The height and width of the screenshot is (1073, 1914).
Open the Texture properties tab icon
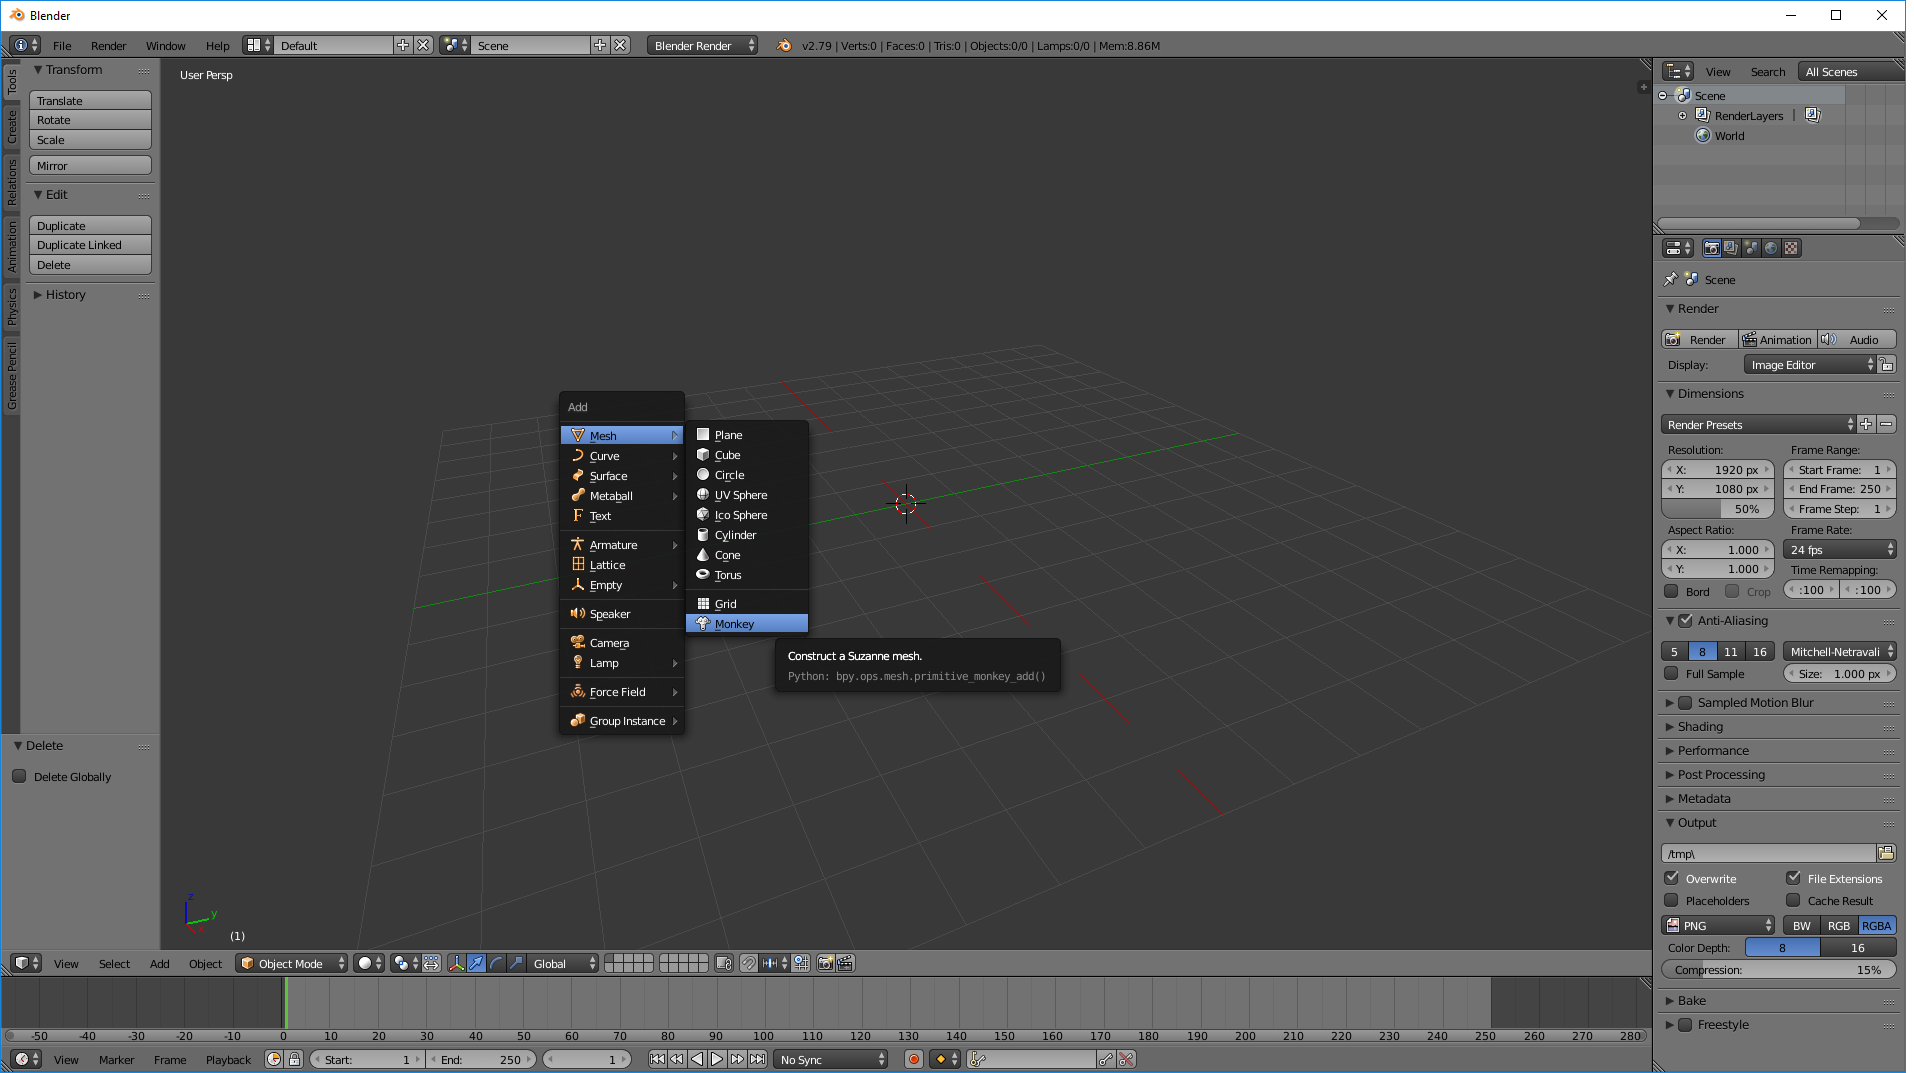coord(1791,248)
